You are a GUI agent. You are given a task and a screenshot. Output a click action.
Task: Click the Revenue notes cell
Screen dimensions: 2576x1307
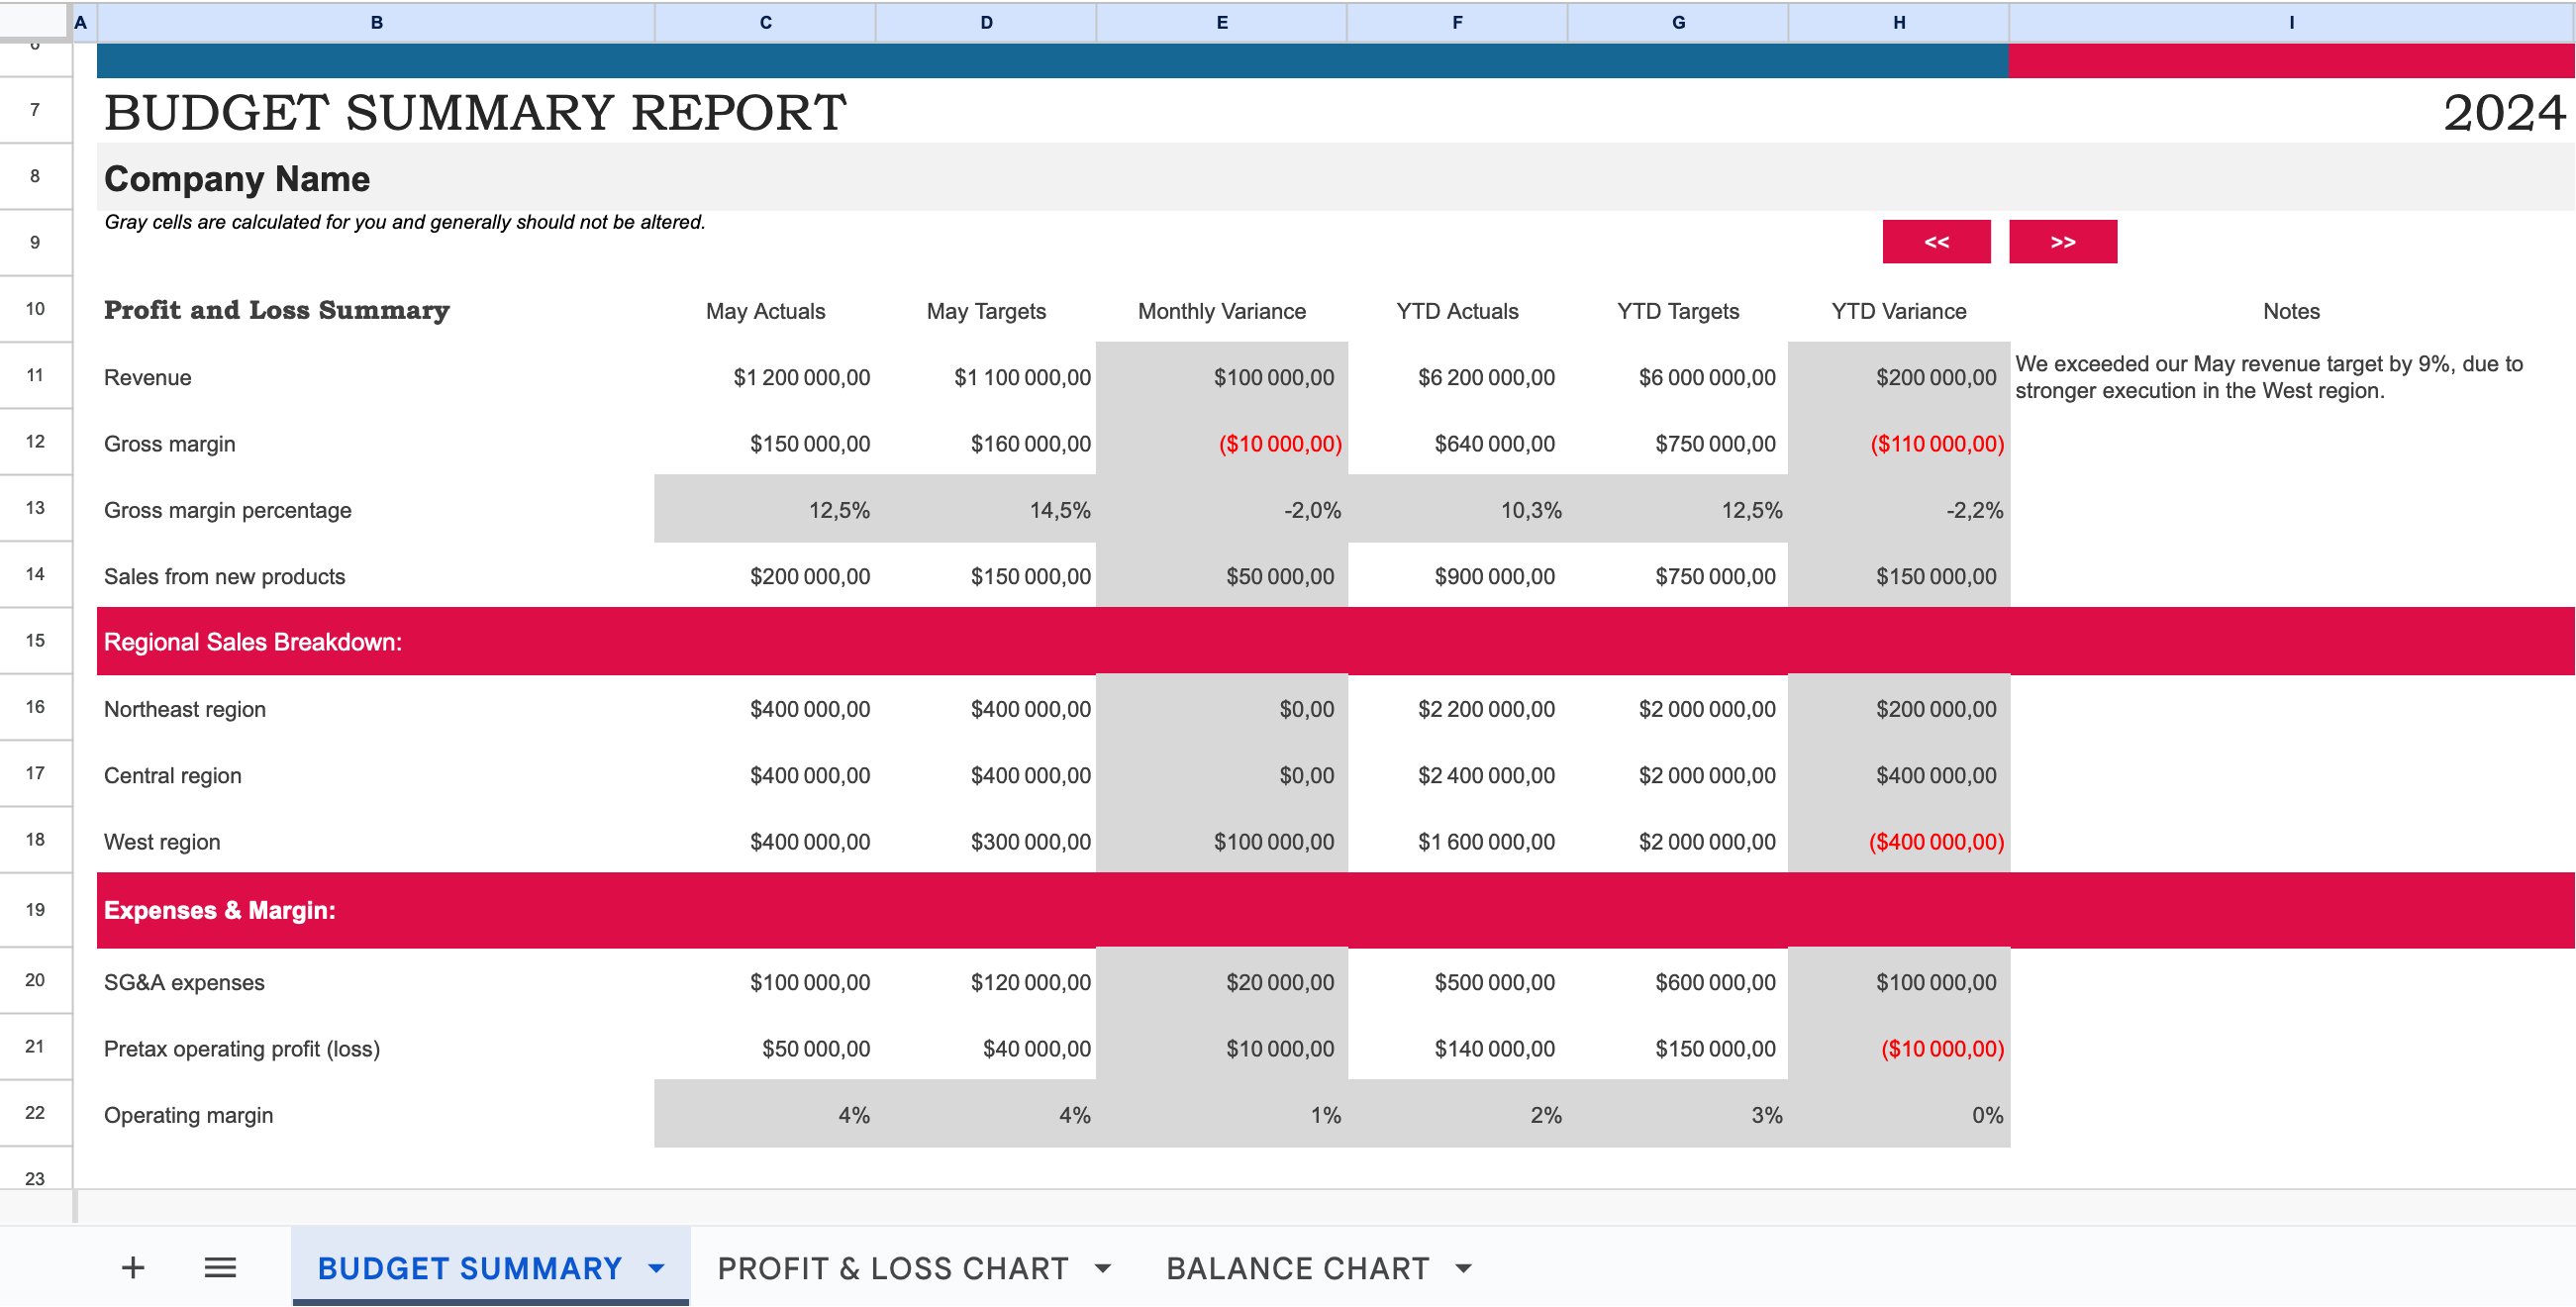tap(2291, 377)
